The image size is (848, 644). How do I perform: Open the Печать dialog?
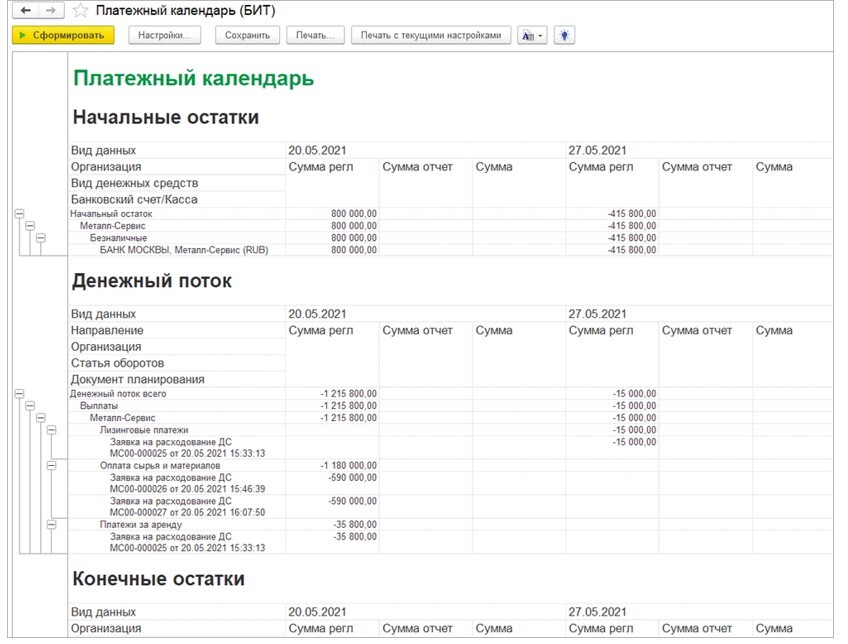point(316,34)
